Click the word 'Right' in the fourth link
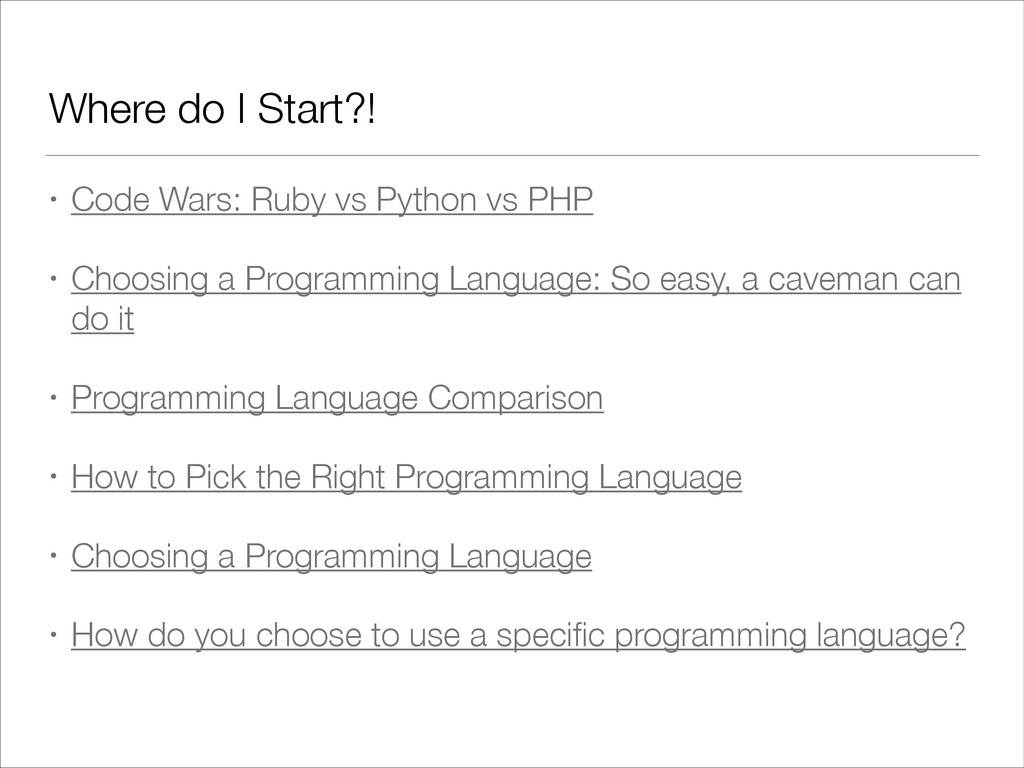This screenshot has height=768, width=1024. [x=352, y=478]
